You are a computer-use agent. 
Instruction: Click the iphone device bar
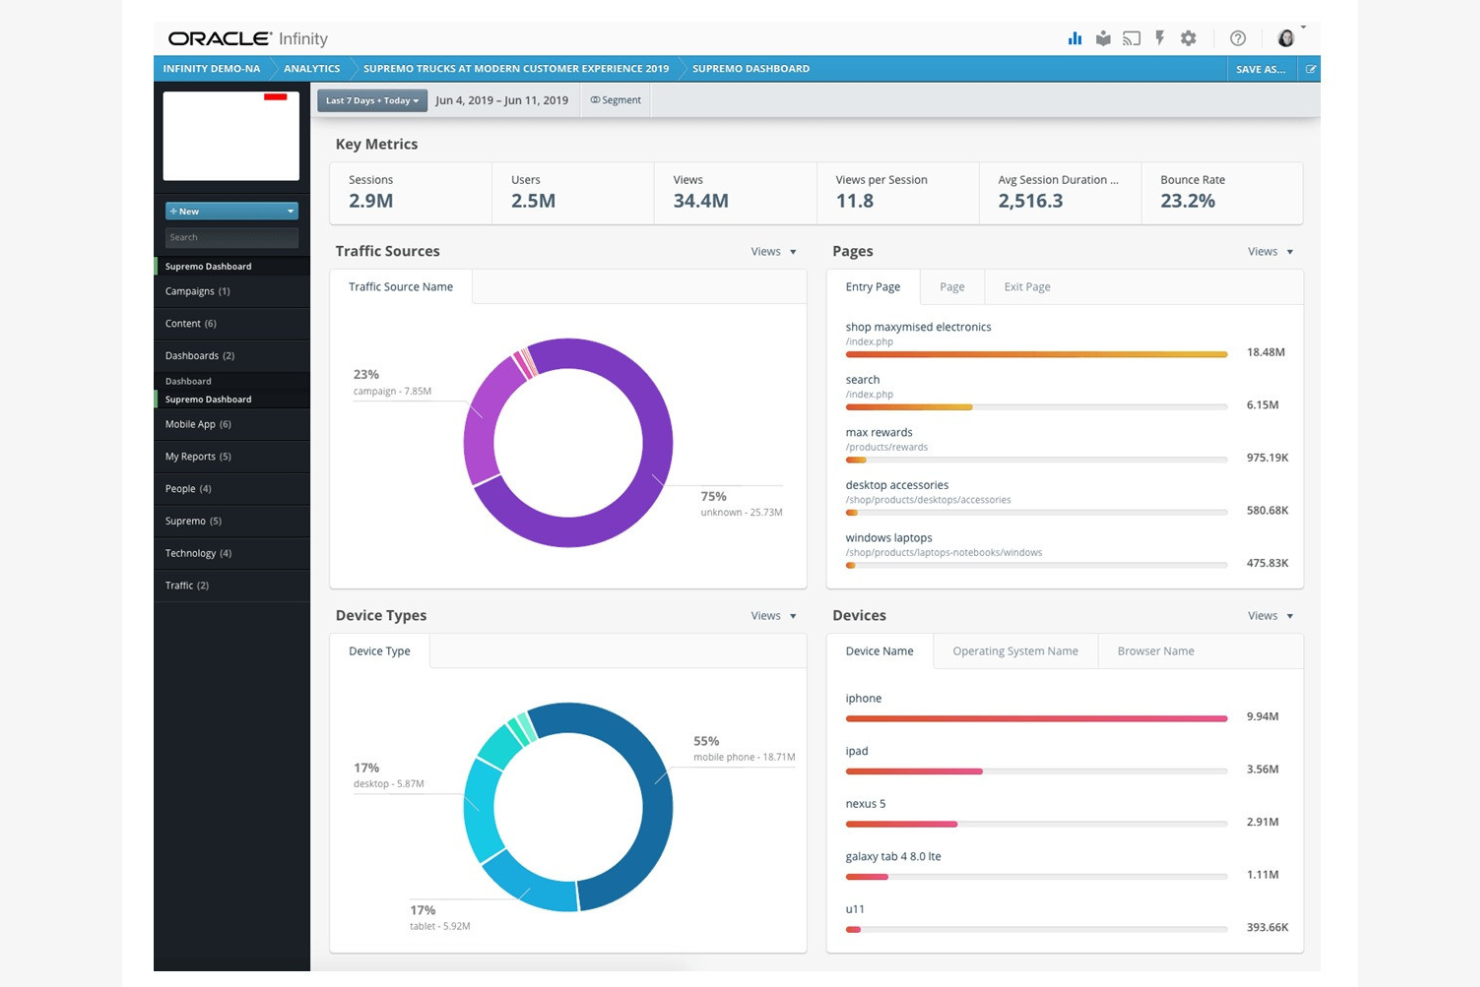pyautogui.click(x=1036, y=718)
